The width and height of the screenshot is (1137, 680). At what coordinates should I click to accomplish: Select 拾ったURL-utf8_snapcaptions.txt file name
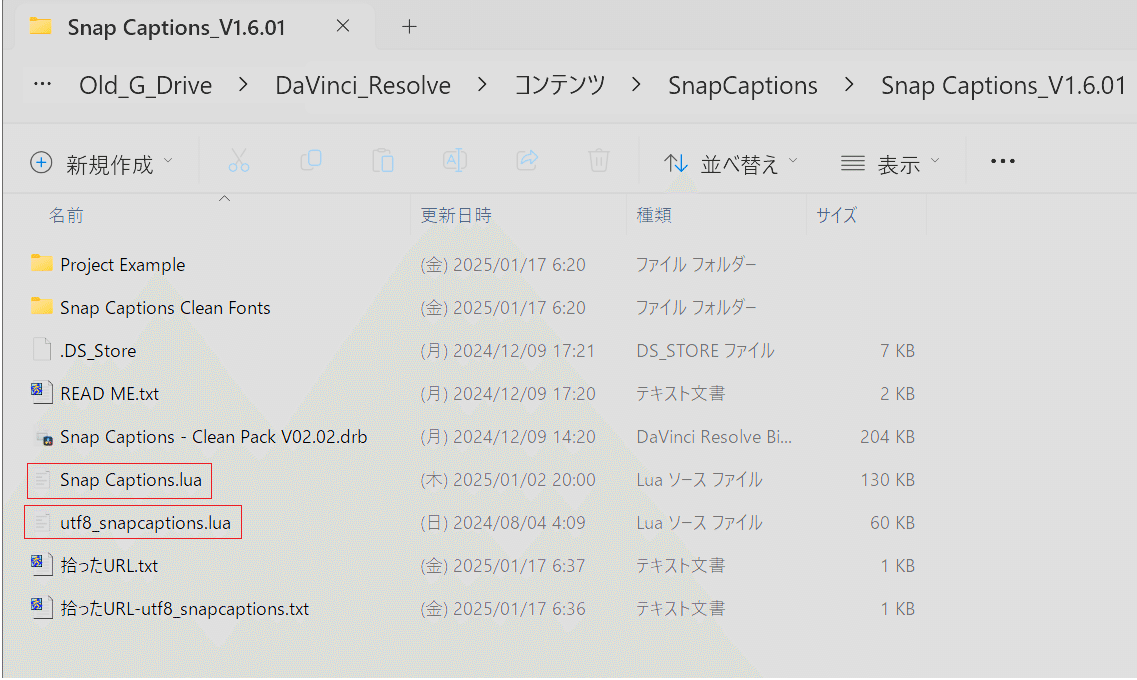click(x=184, y=608)
